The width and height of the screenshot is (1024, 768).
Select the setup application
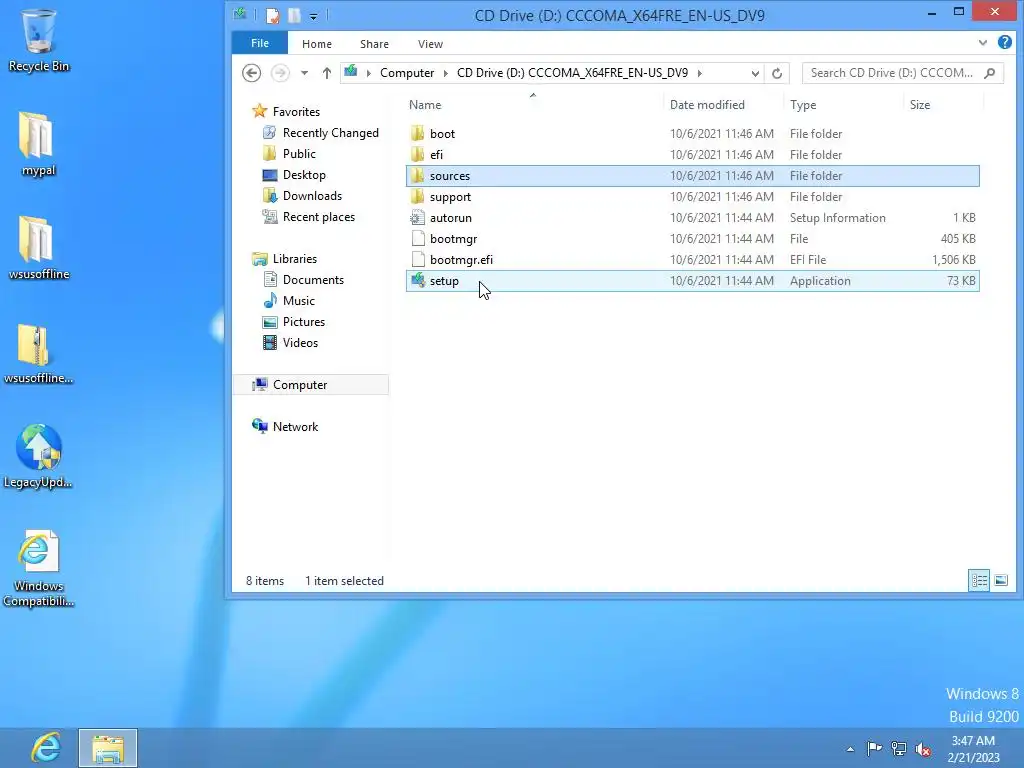coord(692,281)
